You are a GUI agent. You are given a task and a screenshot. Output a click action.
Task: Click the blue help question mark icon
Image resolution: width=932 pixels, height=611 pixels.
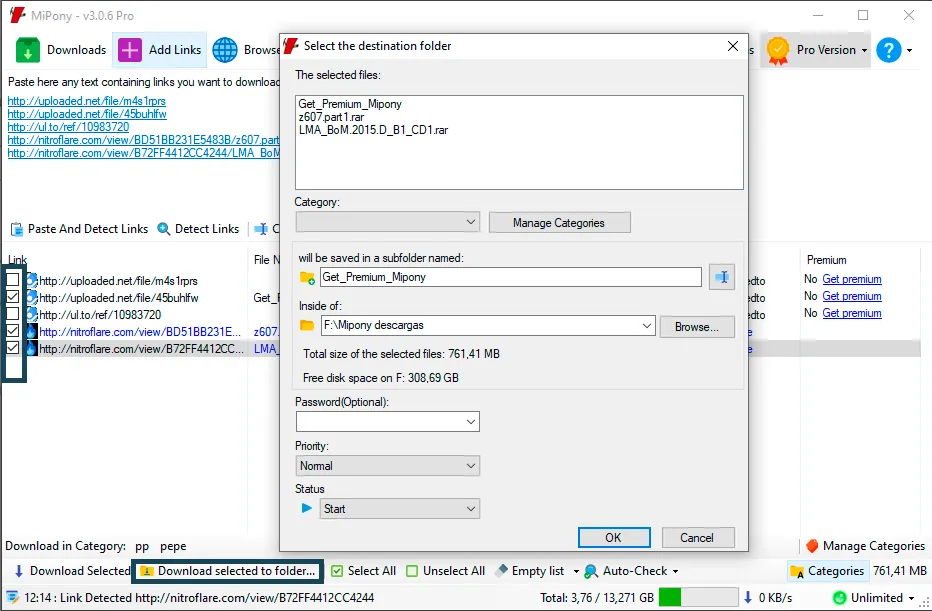coord(889,50)
